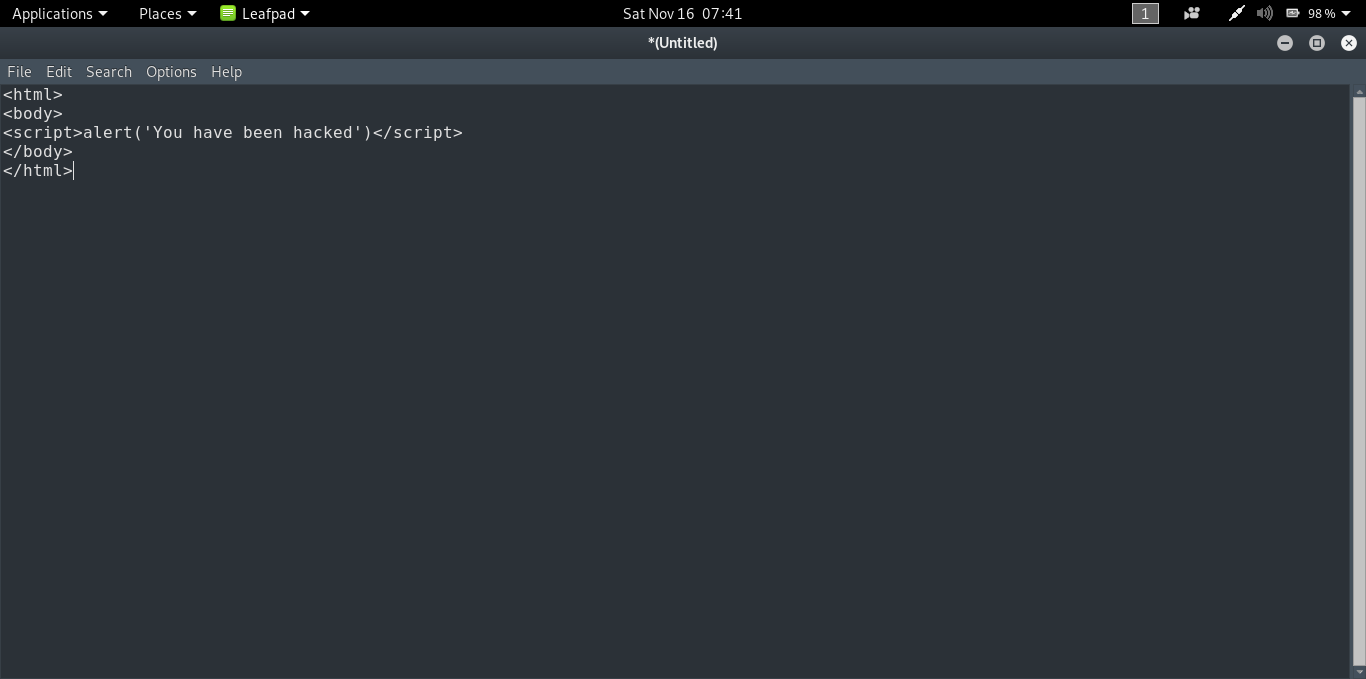
Task: Click the green Leafpad icon in top bar
Action: (x=228, y=13)
